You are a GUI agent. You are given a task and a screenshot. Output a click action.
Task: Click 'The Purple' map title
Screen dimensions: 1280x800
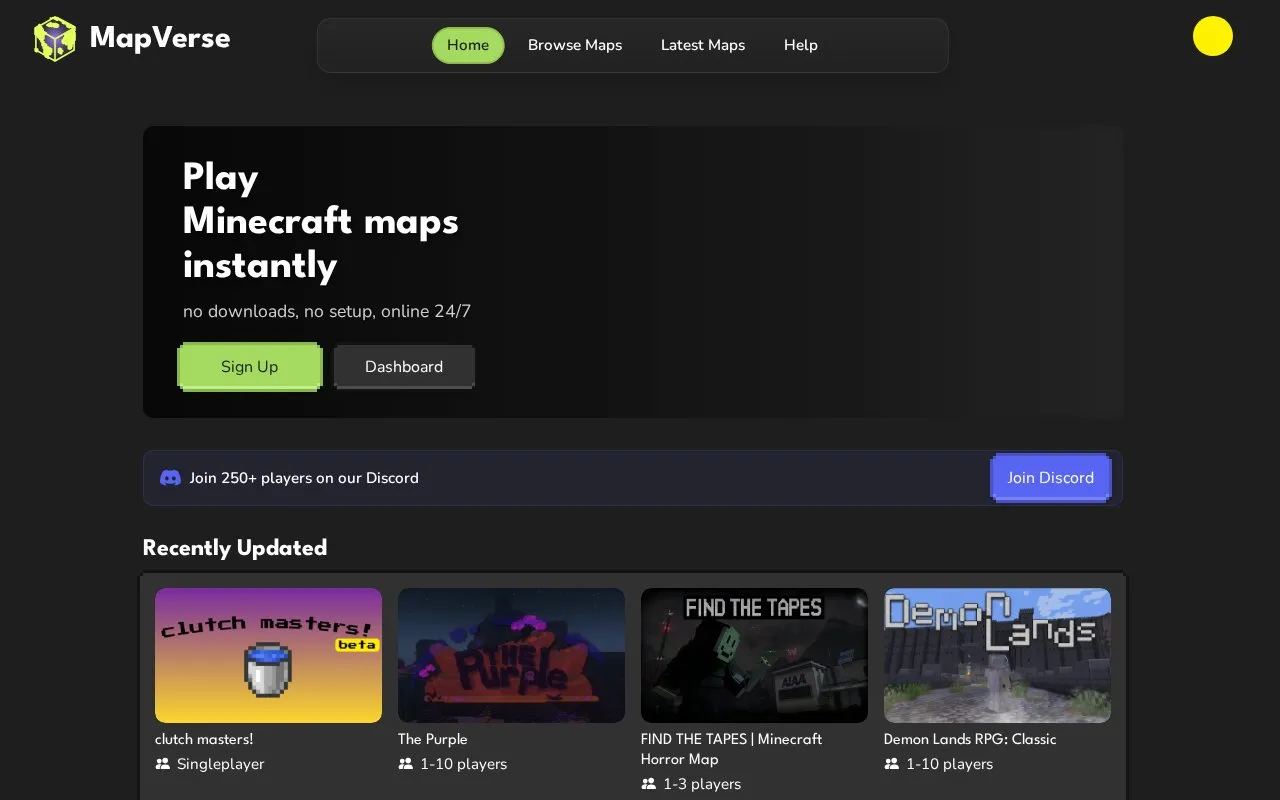click(x=433, y=739)
